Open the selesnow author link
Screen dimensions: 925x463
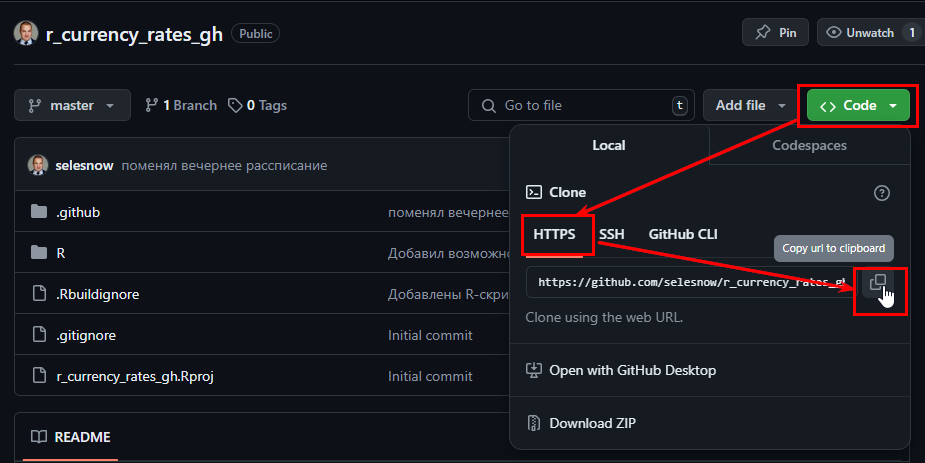click(84, 165)
